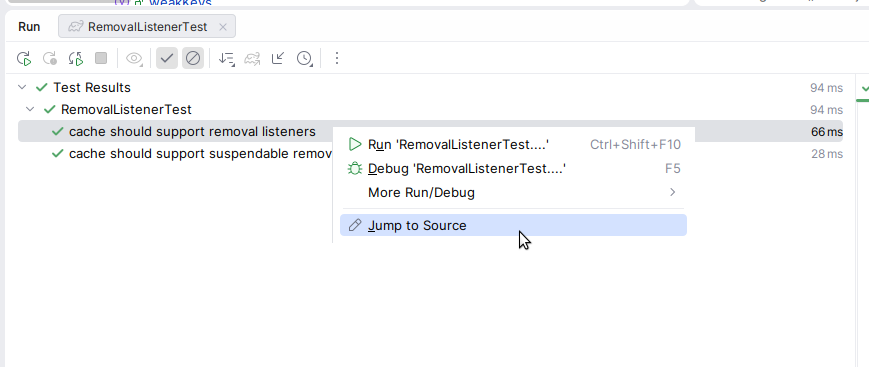Select the Test Results root row
This screenshot has width=869, height=367.
pyautogui.click(x=430, y=88)
